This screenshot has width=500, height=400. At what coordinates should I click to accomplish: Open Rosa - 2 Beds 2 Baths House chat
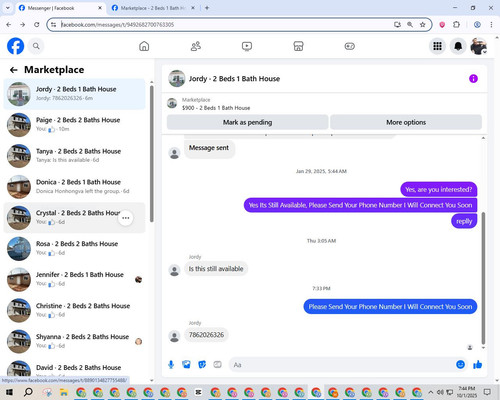tap(74, 249)
